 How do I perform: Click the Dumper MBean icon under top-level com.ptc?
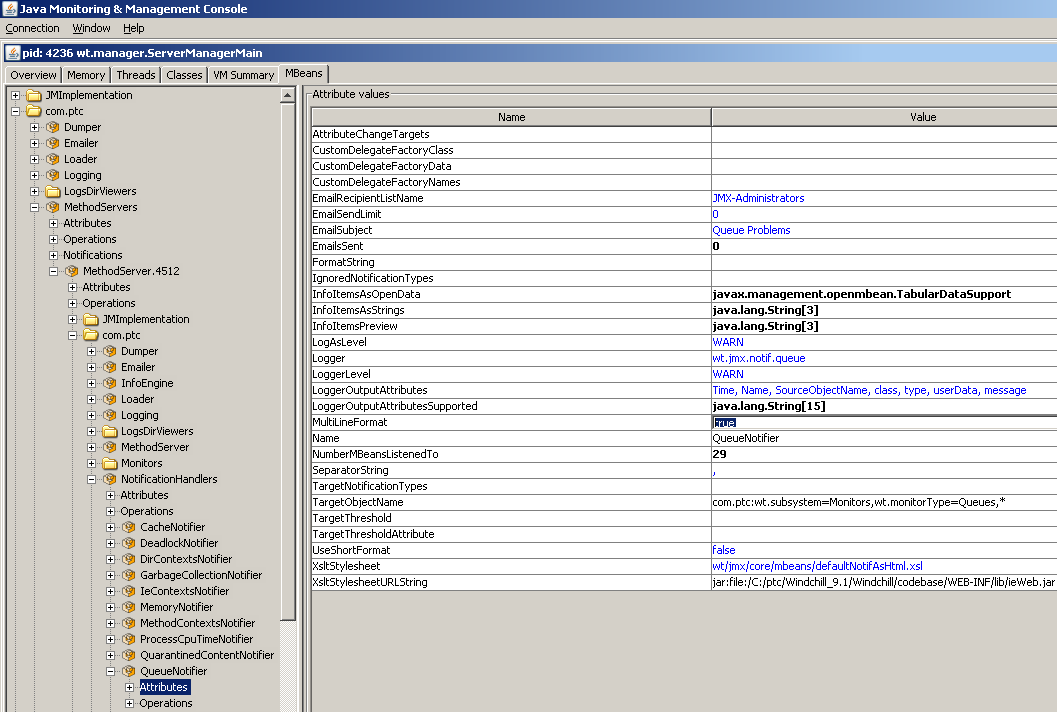coord(53,127)
